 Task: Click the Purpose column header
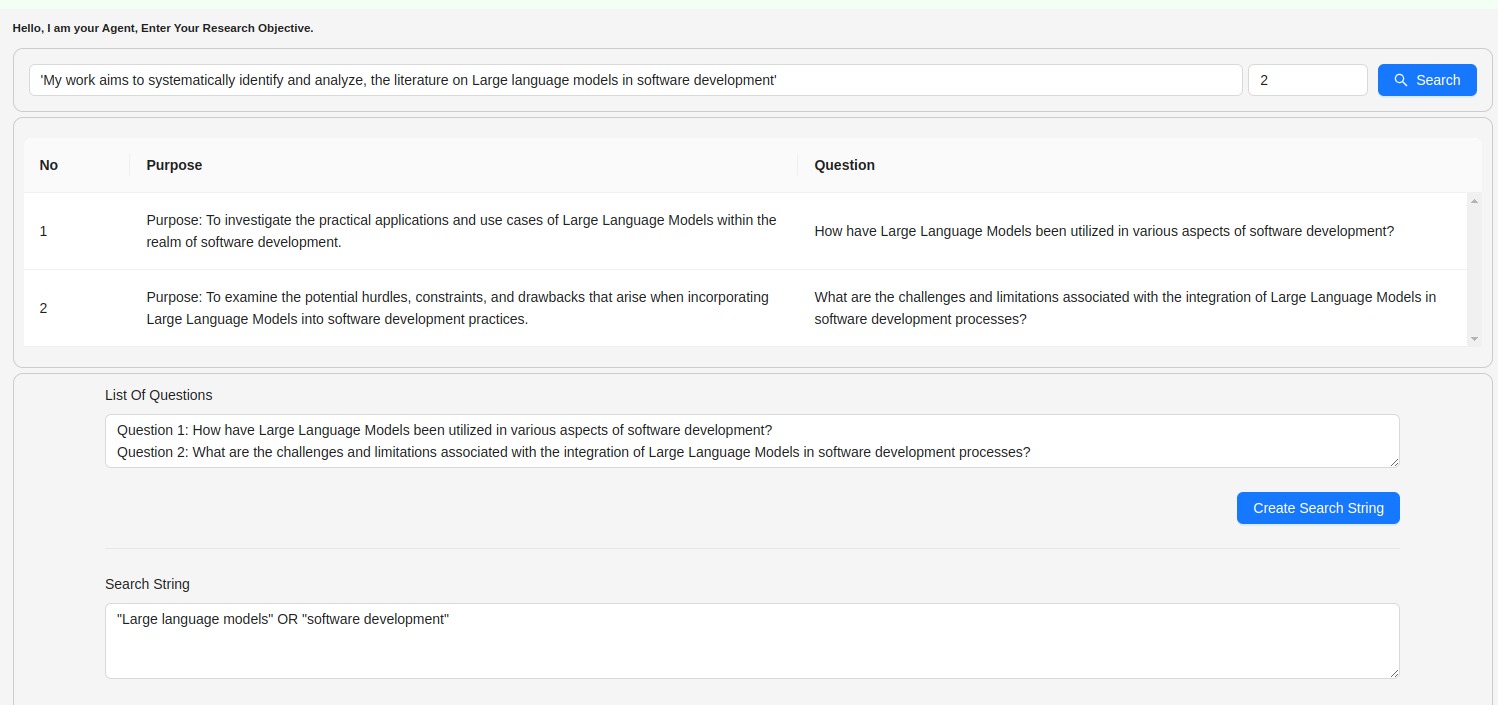click(x=174, y=165)
